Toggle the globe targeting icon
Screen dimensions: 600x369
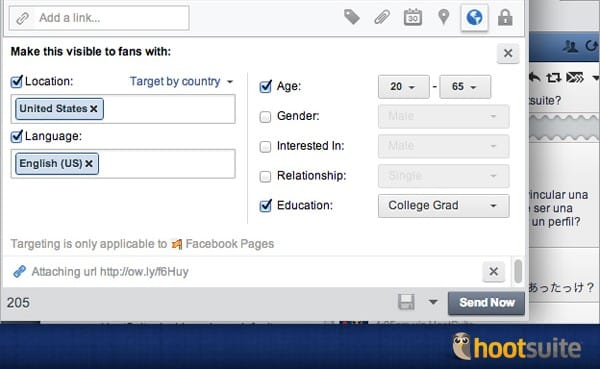474,18
